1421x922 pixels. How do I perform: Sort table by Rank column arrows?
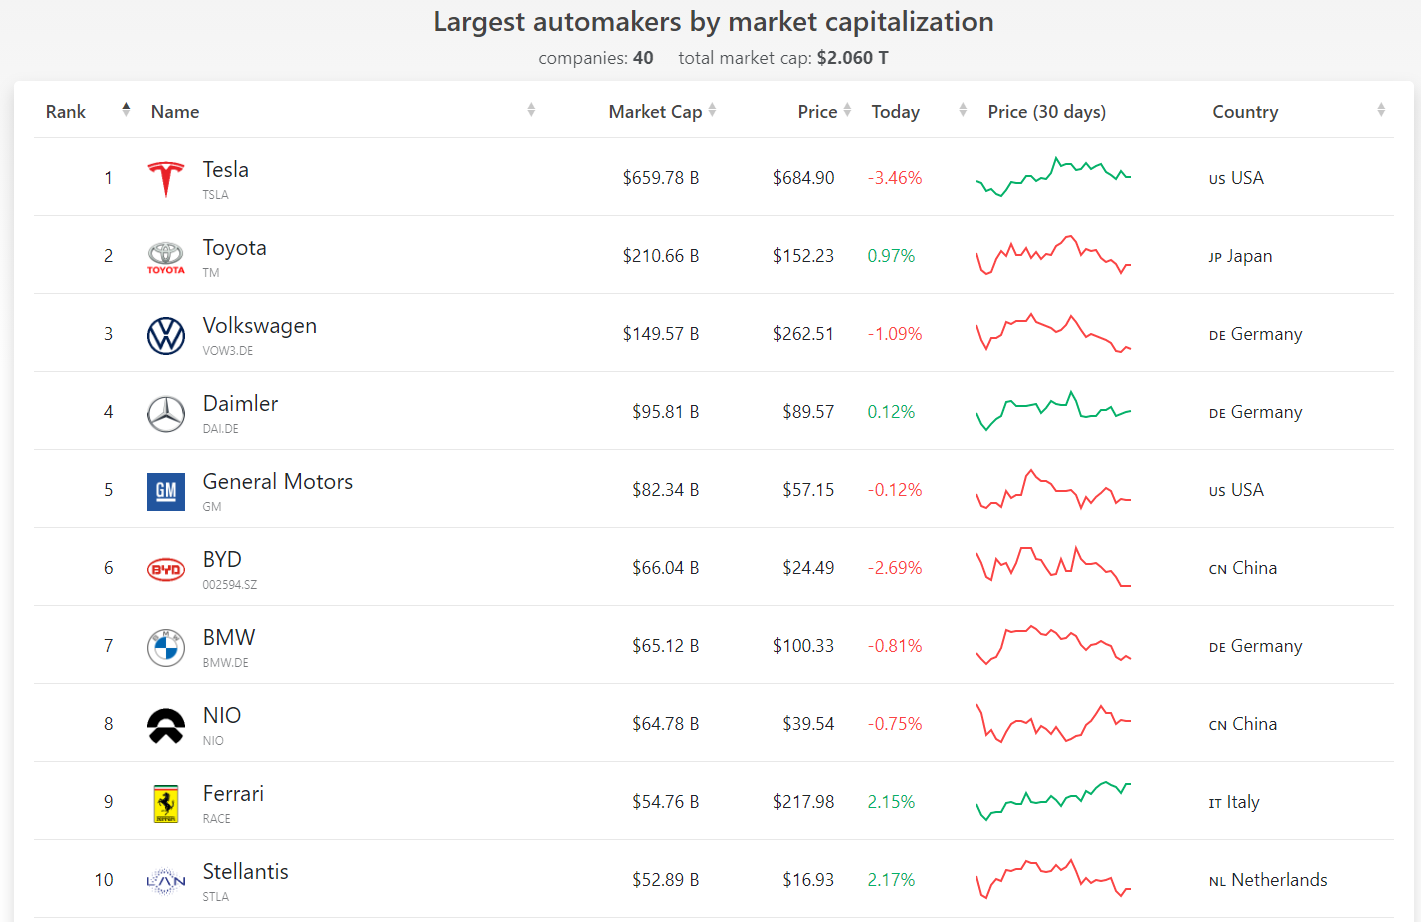coord(126,110)
